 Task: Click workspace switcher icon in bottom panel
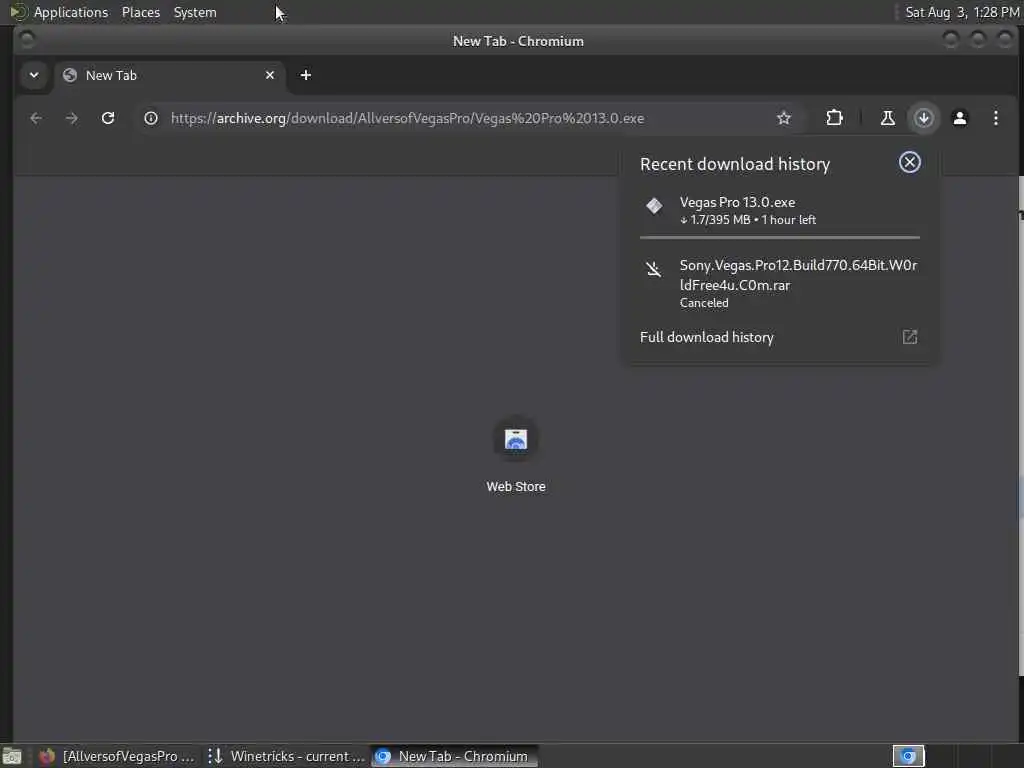pyautogui.click(x=908, y=756)
